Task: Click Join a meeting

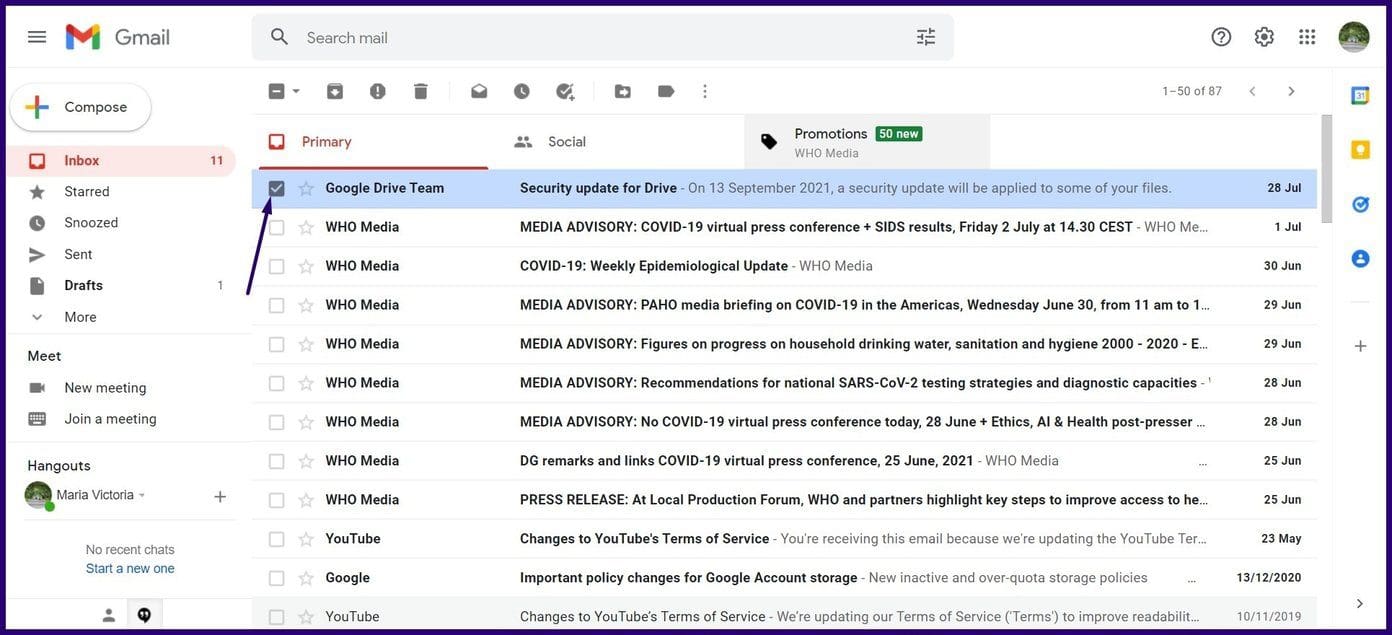Action: (110, 419)
